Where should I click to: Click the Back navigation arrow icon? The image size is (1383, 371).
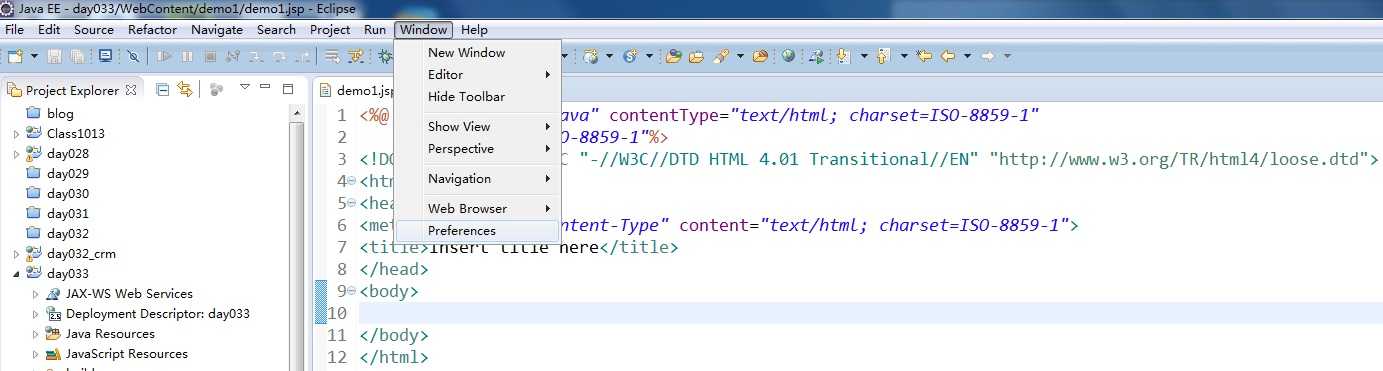947,56
